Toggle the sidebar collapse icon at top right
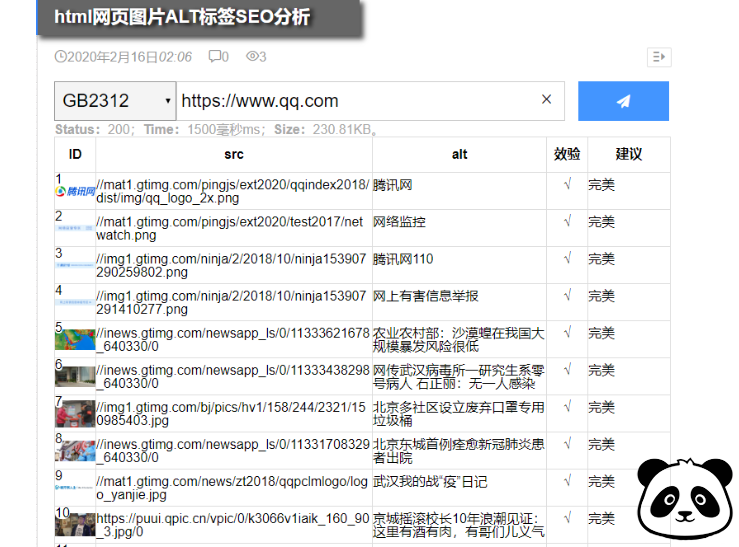This screenshot has width=739, height=547. (x=659, y=57)
